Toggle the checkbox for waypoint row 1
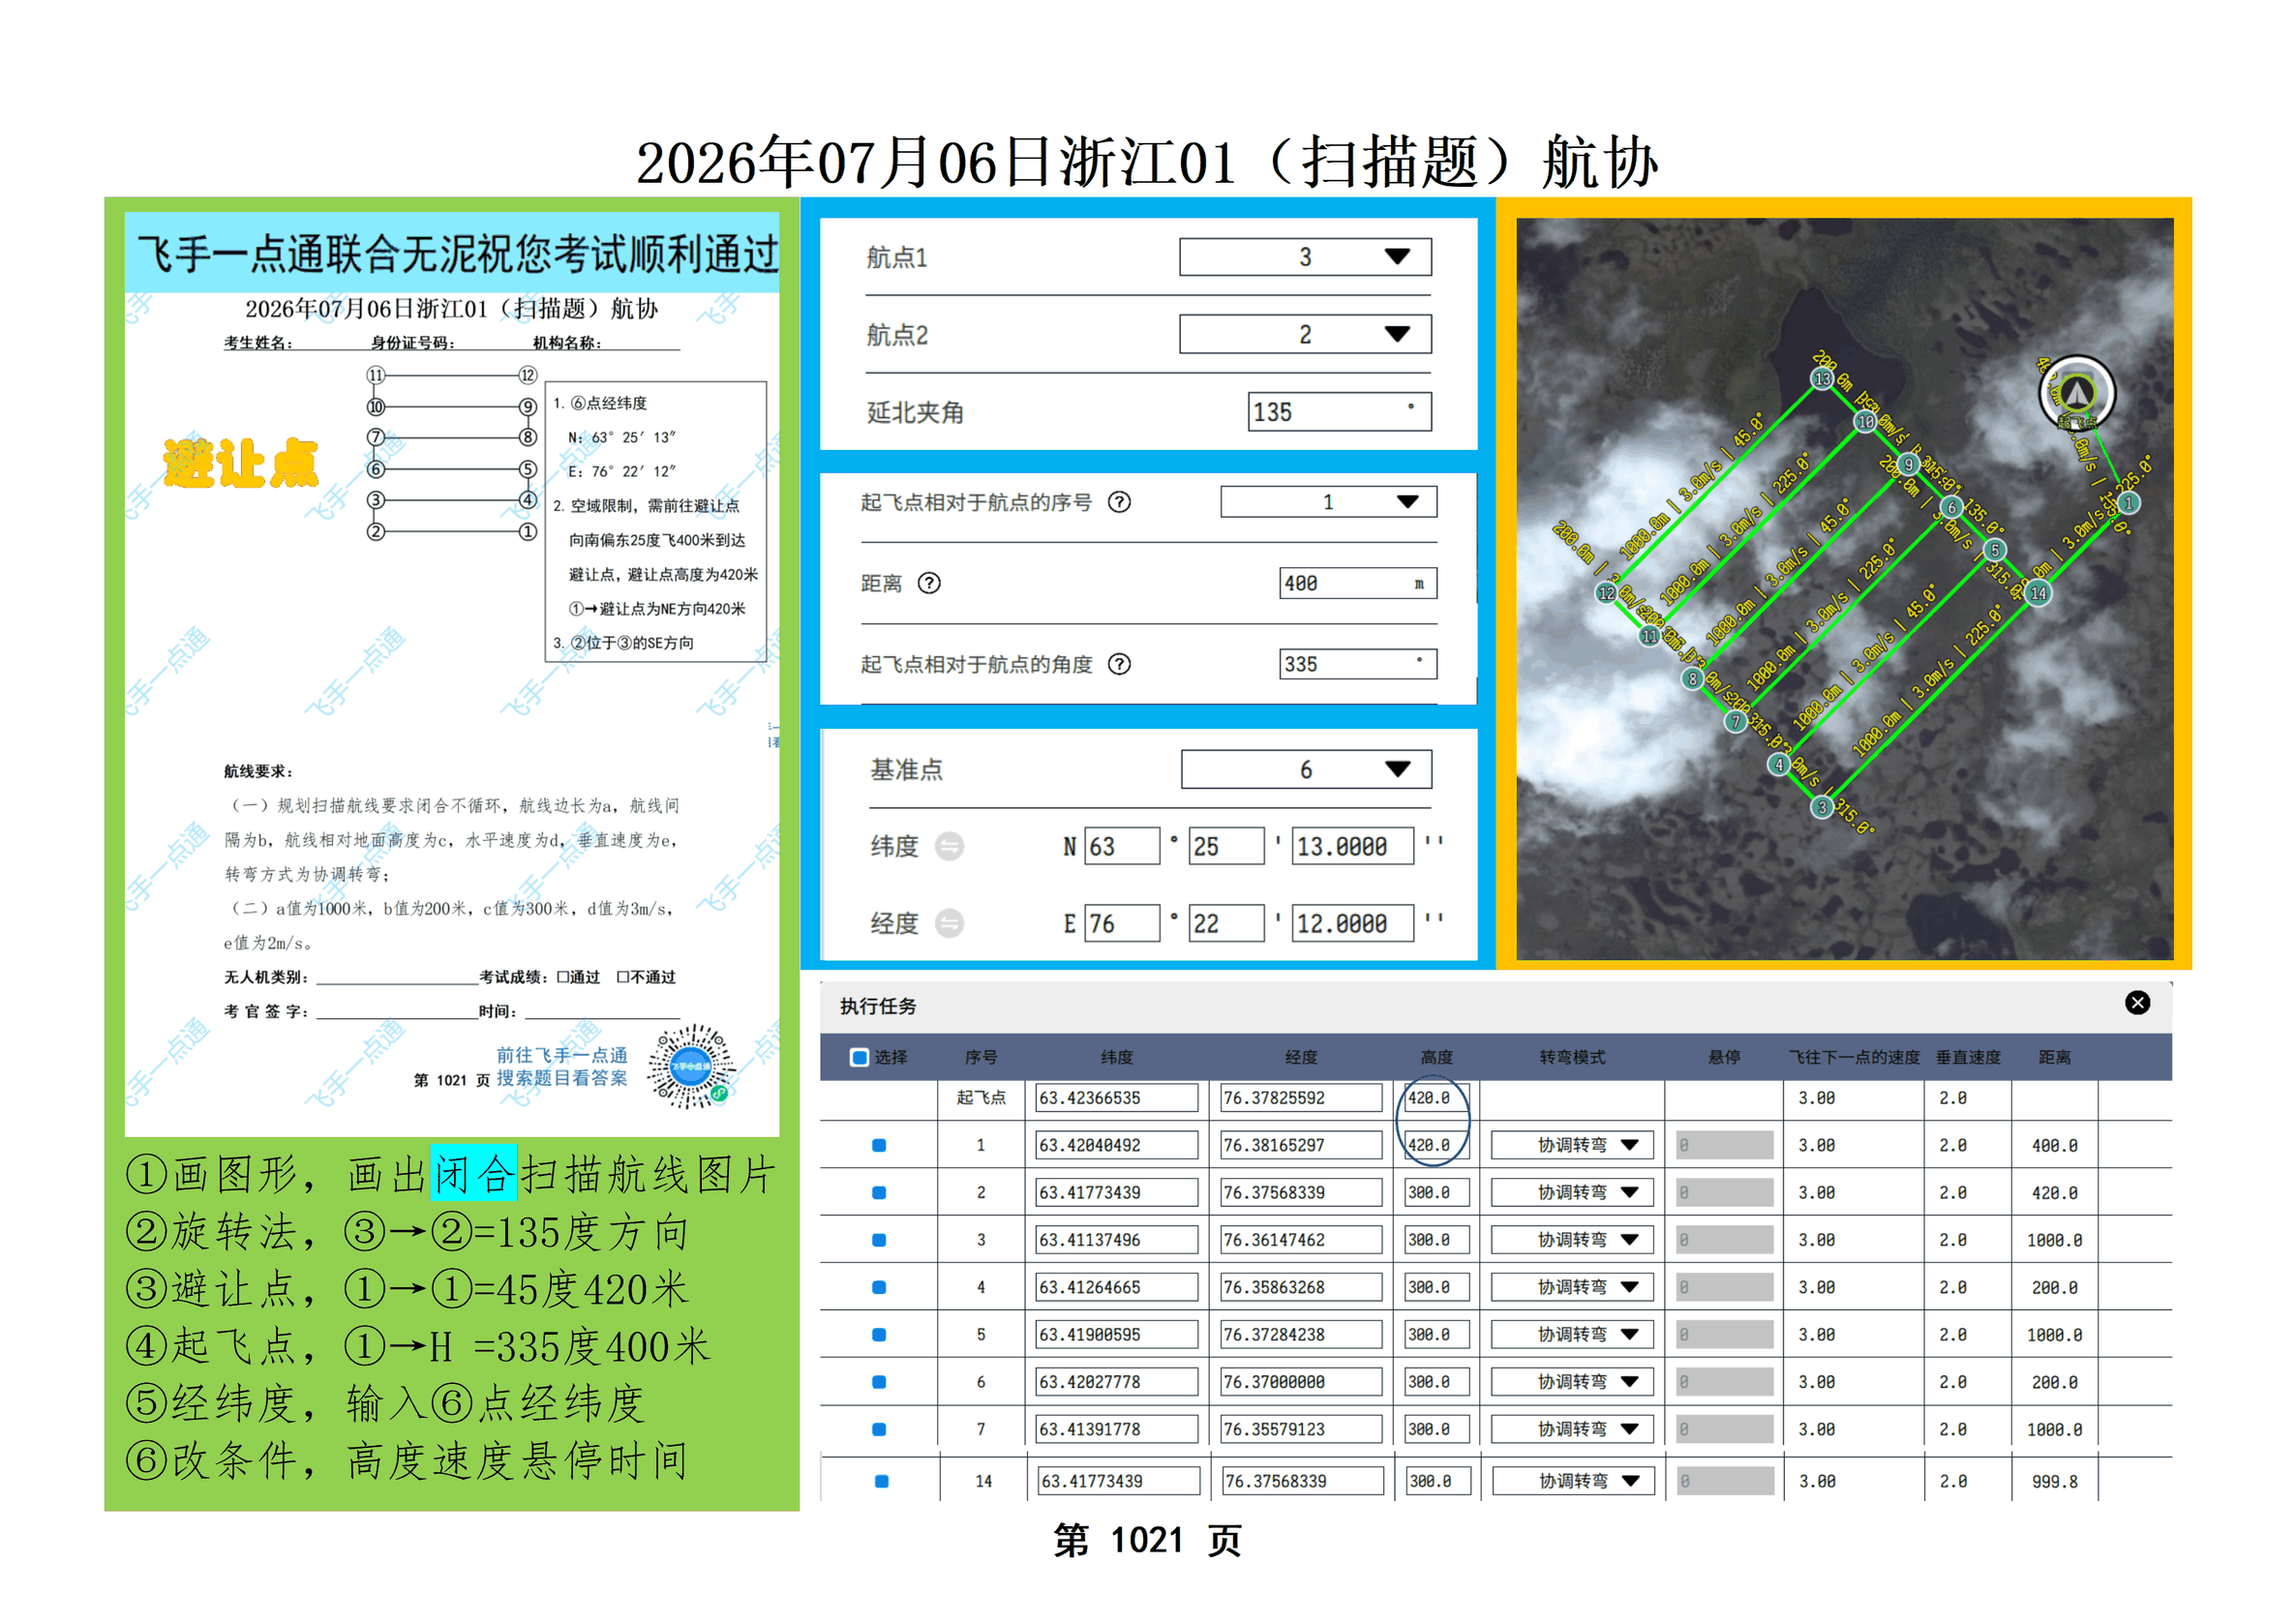 tap(879, 1145)
